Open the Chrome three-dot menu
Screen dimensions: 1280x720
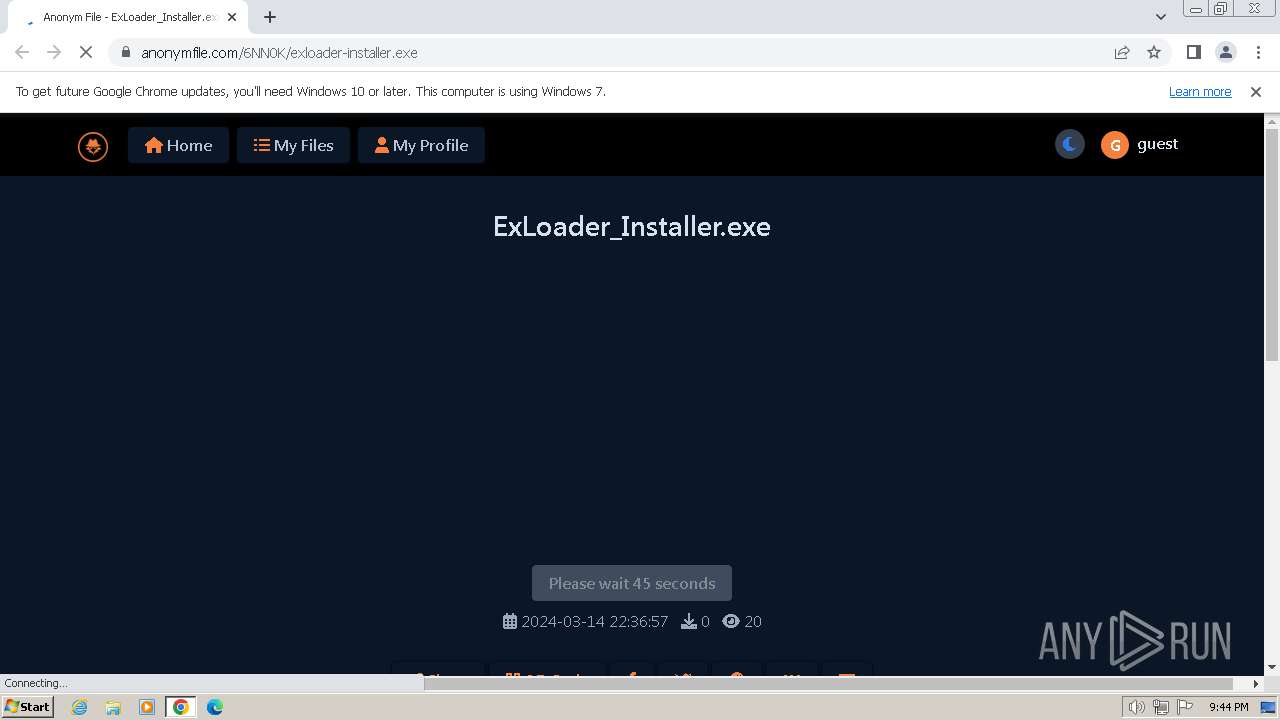[1258, 52]
